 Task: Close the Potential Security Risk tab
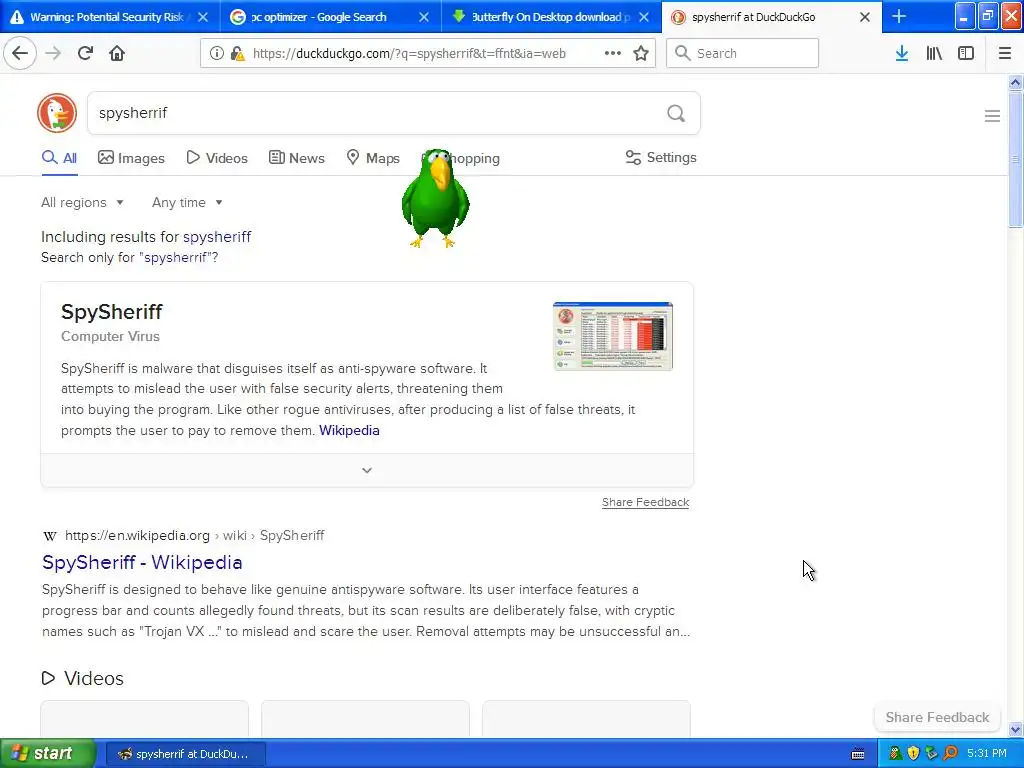203,17
